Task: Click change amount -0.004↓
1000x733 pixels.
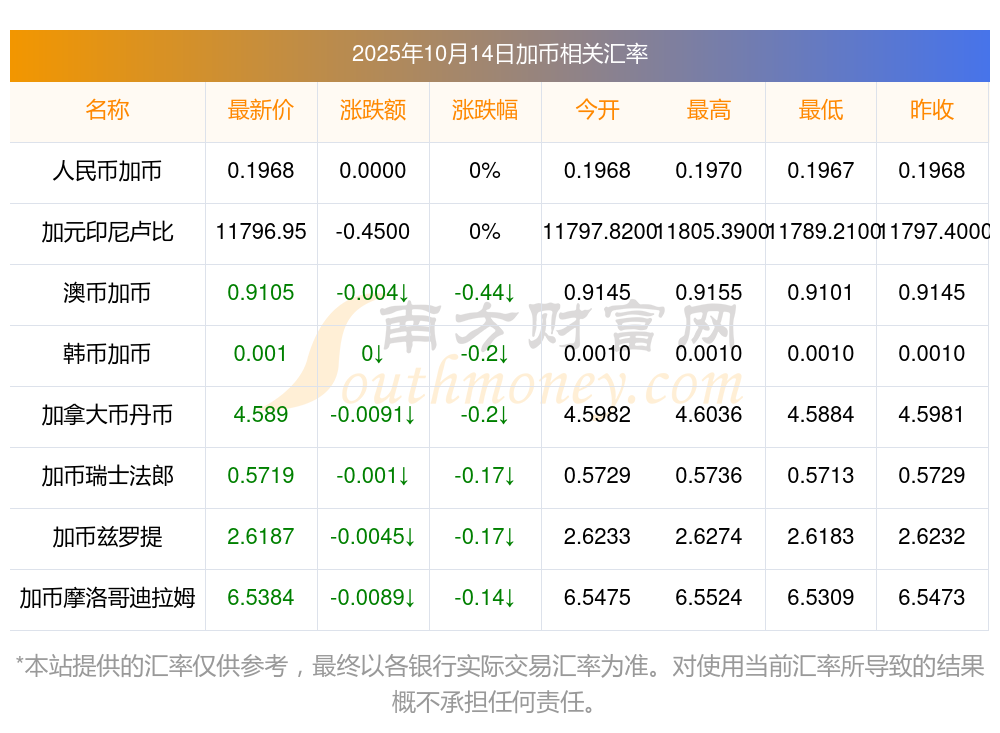Action: [372, 293]
